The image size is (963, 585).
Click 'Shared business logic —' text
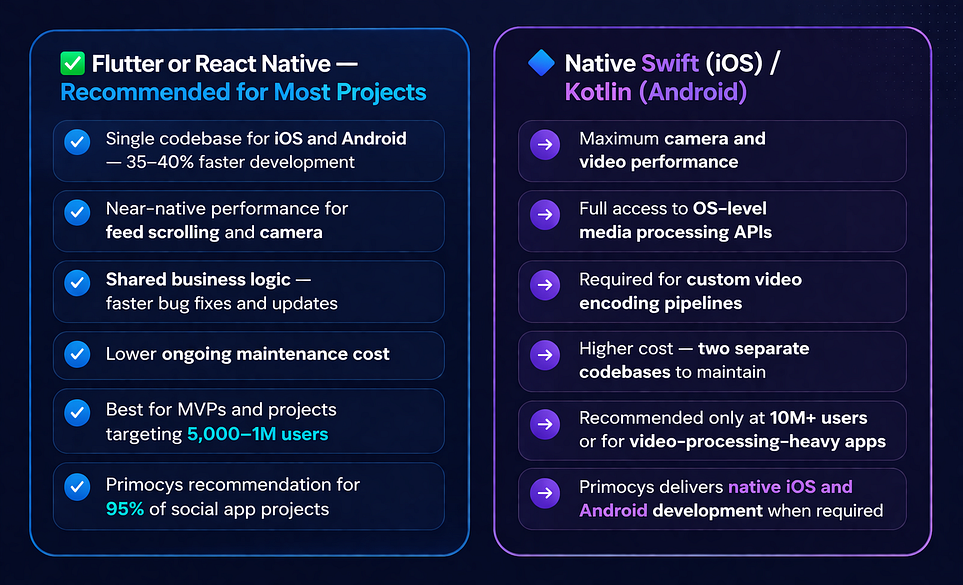pos(208,279)
